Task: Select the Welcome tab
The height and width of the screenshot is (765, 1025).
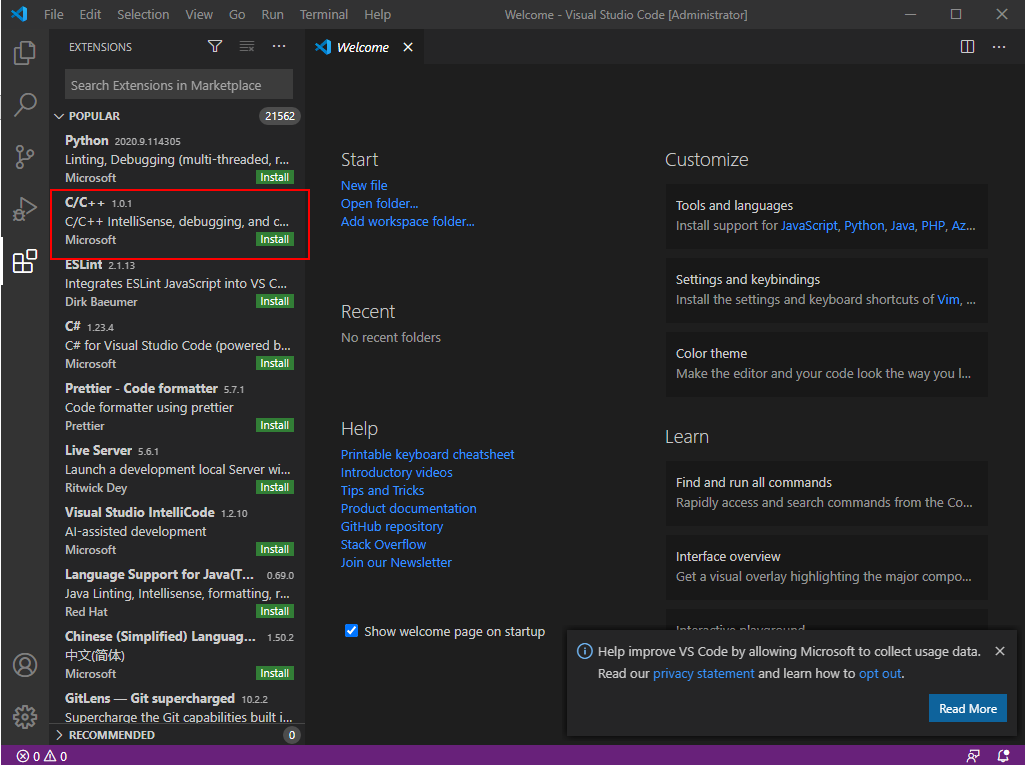Action: 362,47
